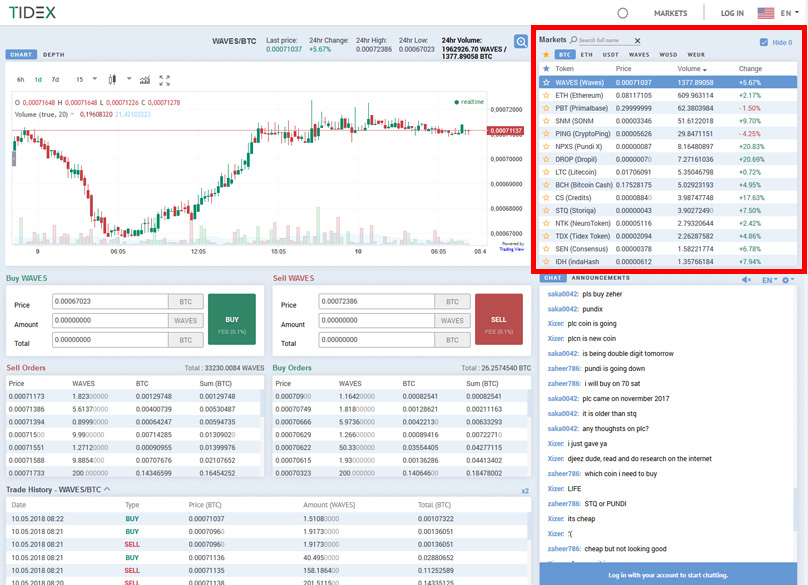The width and height of the screenshot is (808, 585).
Task: Switch to the DEPTH tab
Action: (54, 55)
